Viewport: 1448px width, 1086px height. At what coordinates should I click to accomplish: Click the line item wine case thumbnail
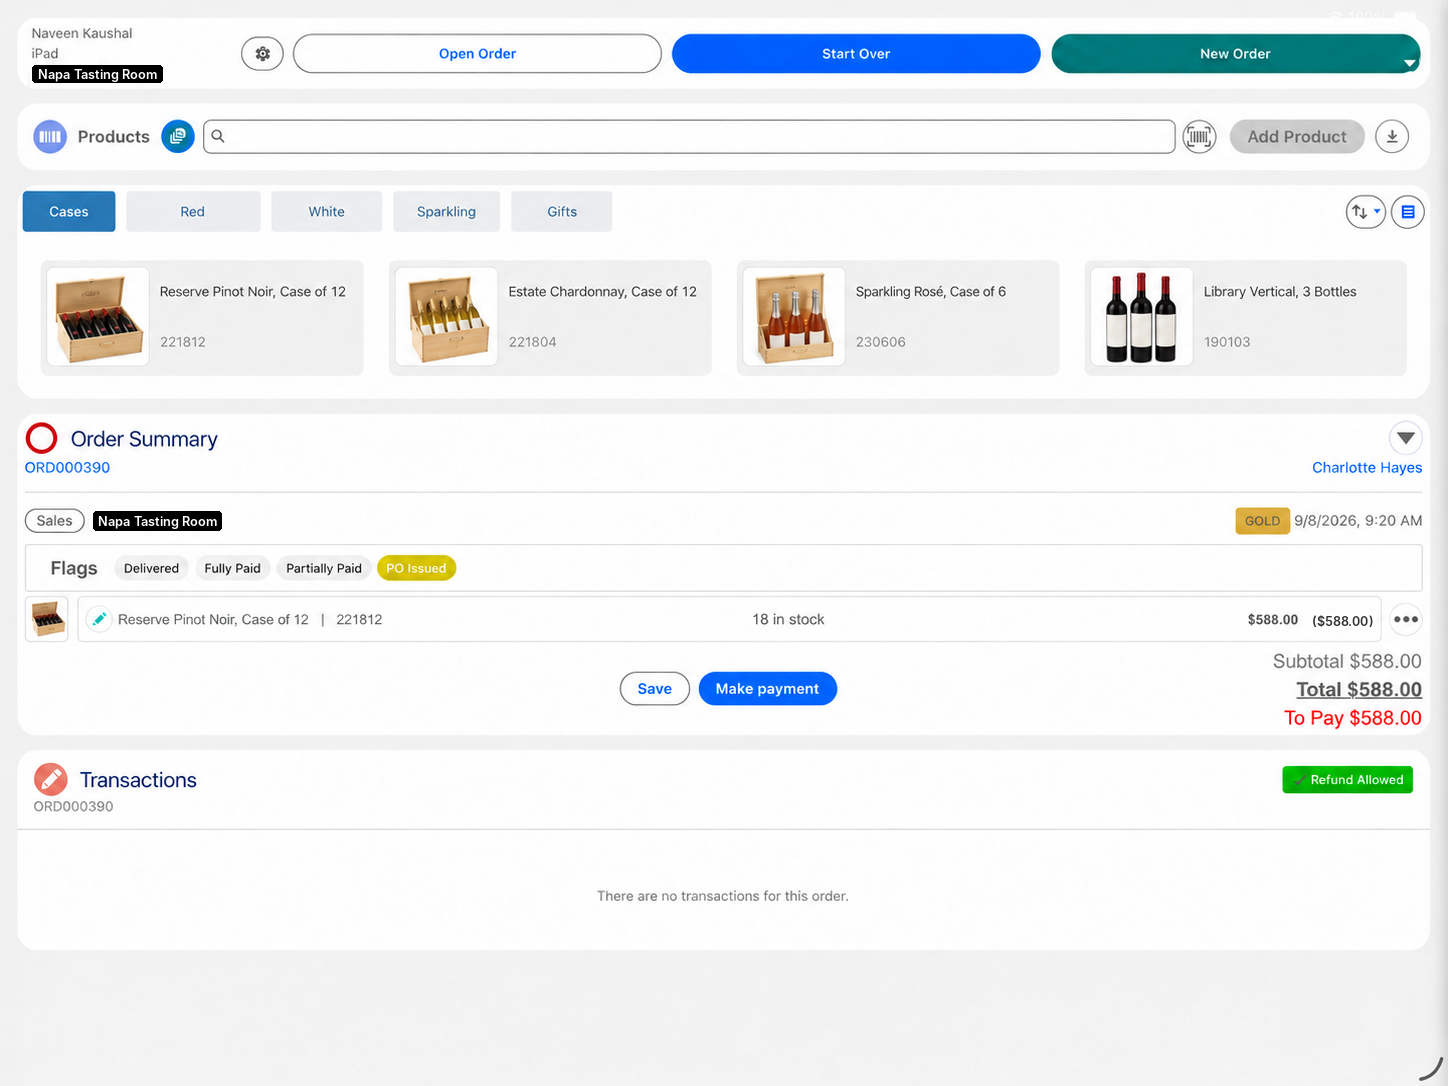(47, 620)
